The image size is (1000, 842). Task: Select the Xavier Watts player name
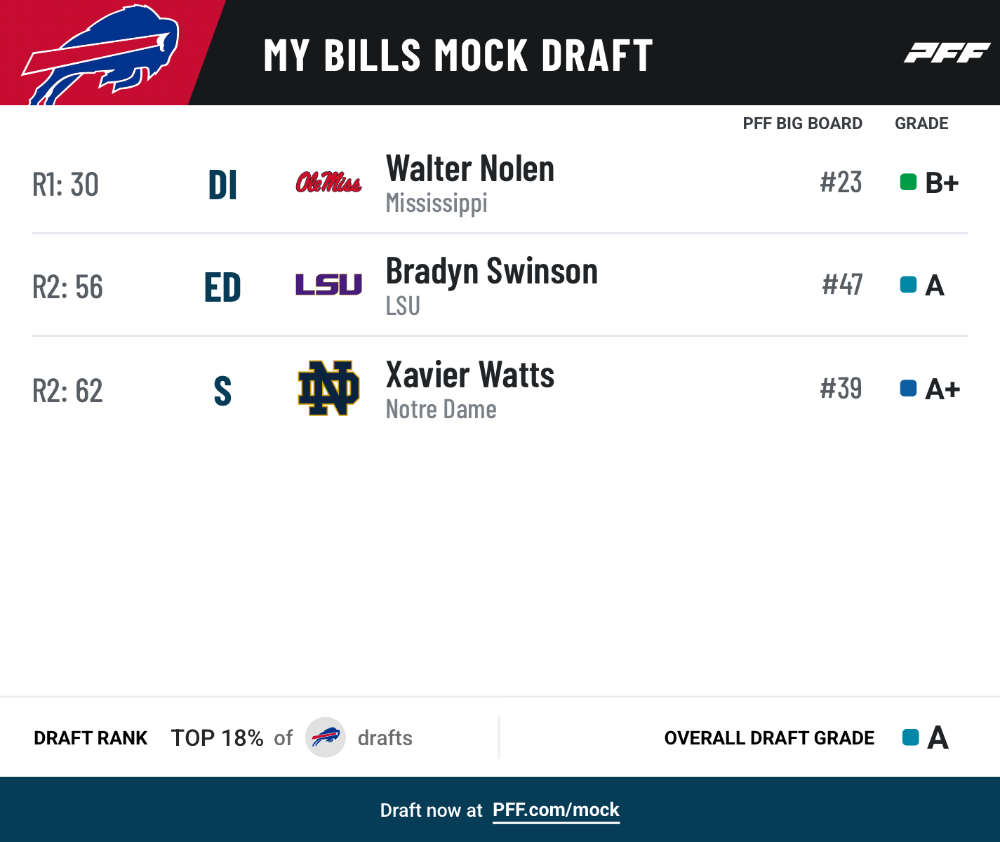[470, 374]
